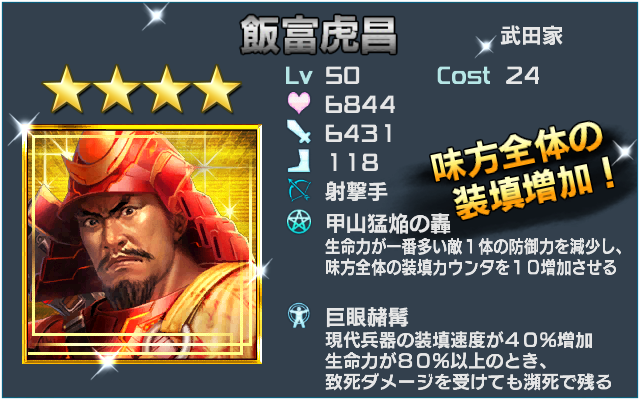640x400 pixels.
Task: Click the HP value 6844
Action: point(360,104)
